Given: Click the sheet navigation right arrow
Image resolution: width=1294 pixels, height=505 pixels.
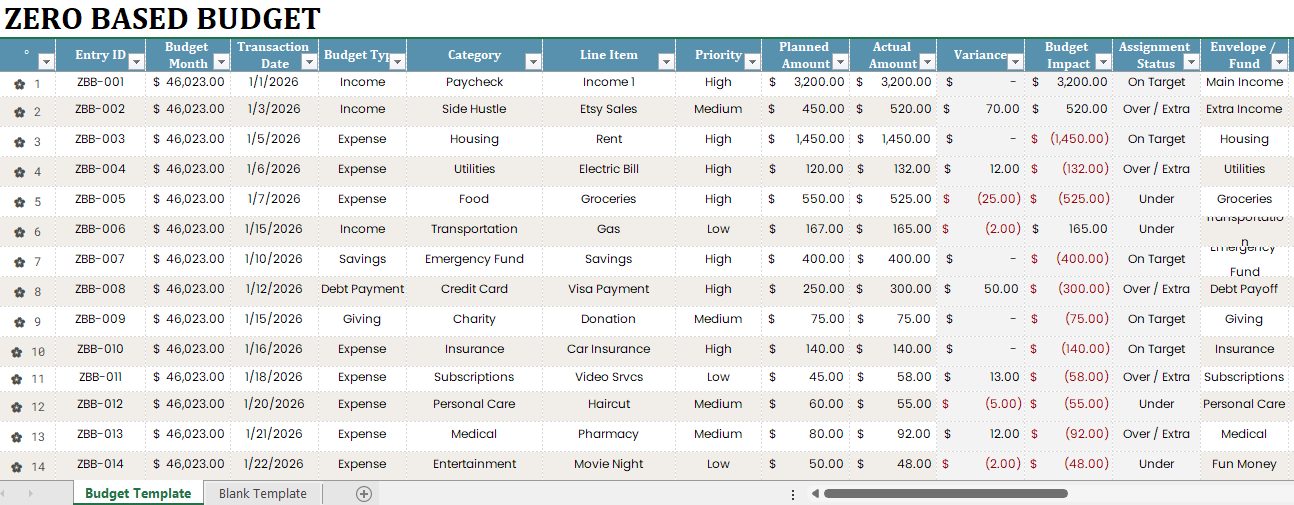Looking at the screenshot, I should [31, 494].
